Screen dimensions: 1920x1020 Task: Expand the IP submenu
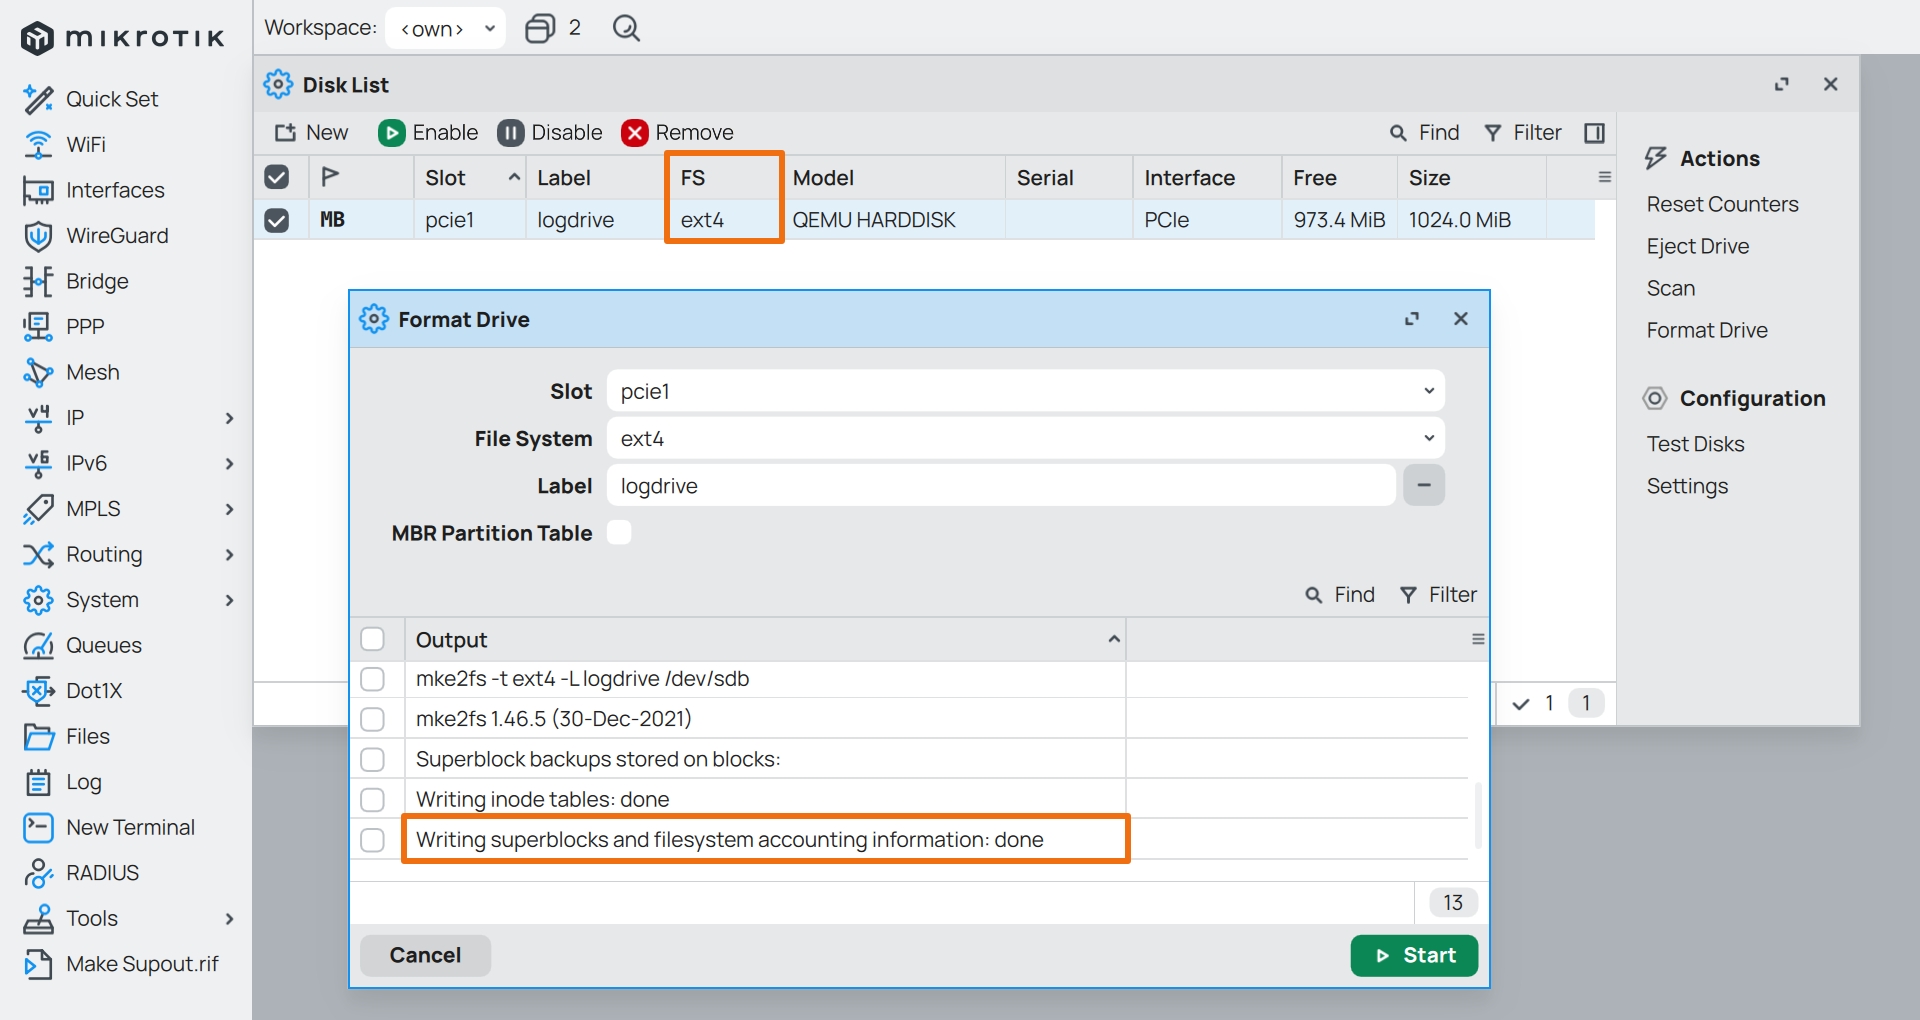coord(229,418)
